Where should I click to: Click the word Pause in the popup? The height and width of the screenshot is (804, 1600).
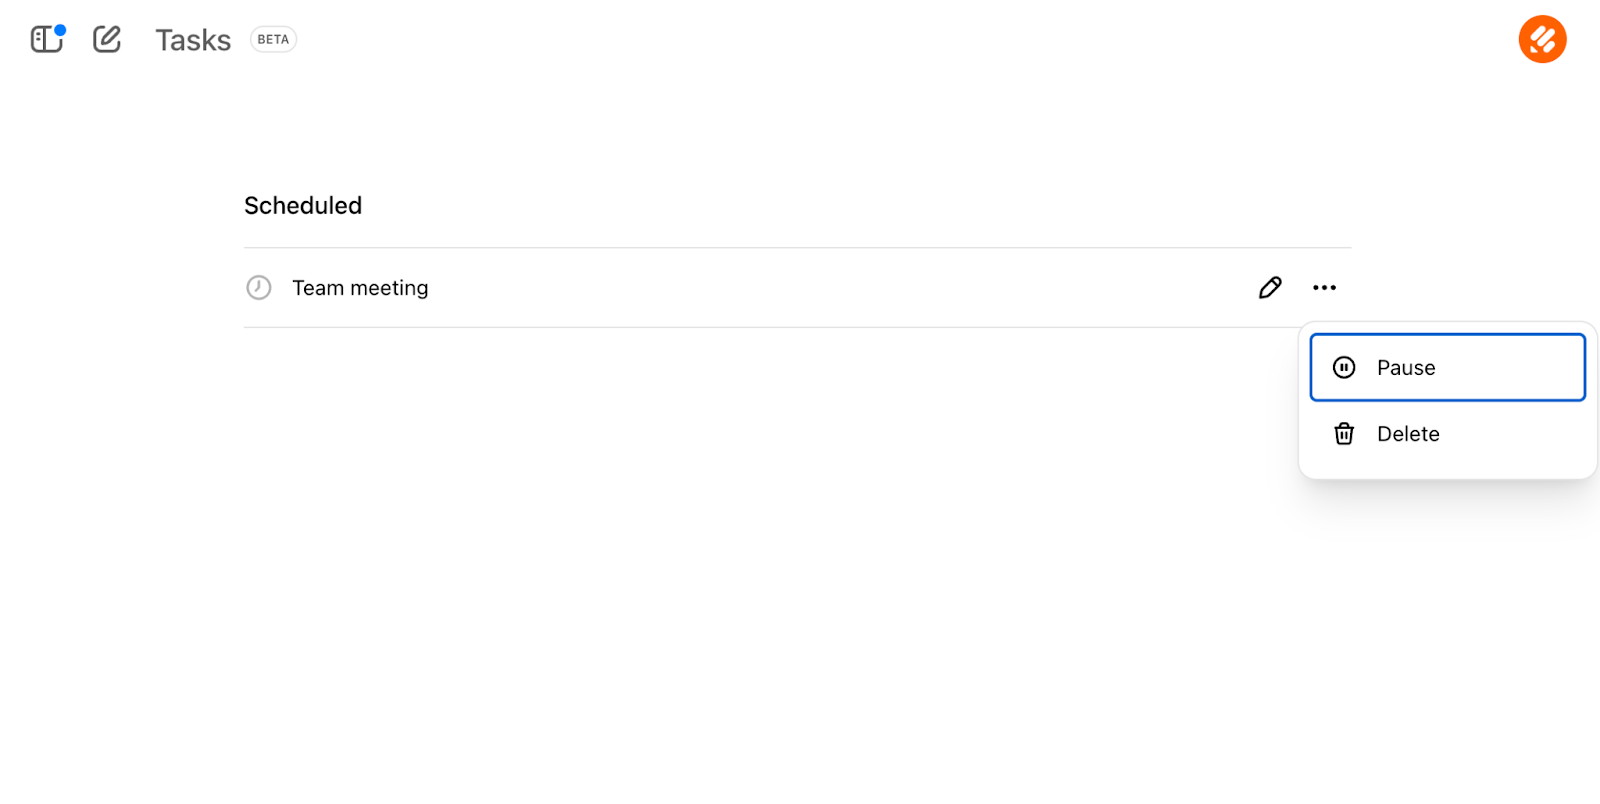click(1406, 368)
